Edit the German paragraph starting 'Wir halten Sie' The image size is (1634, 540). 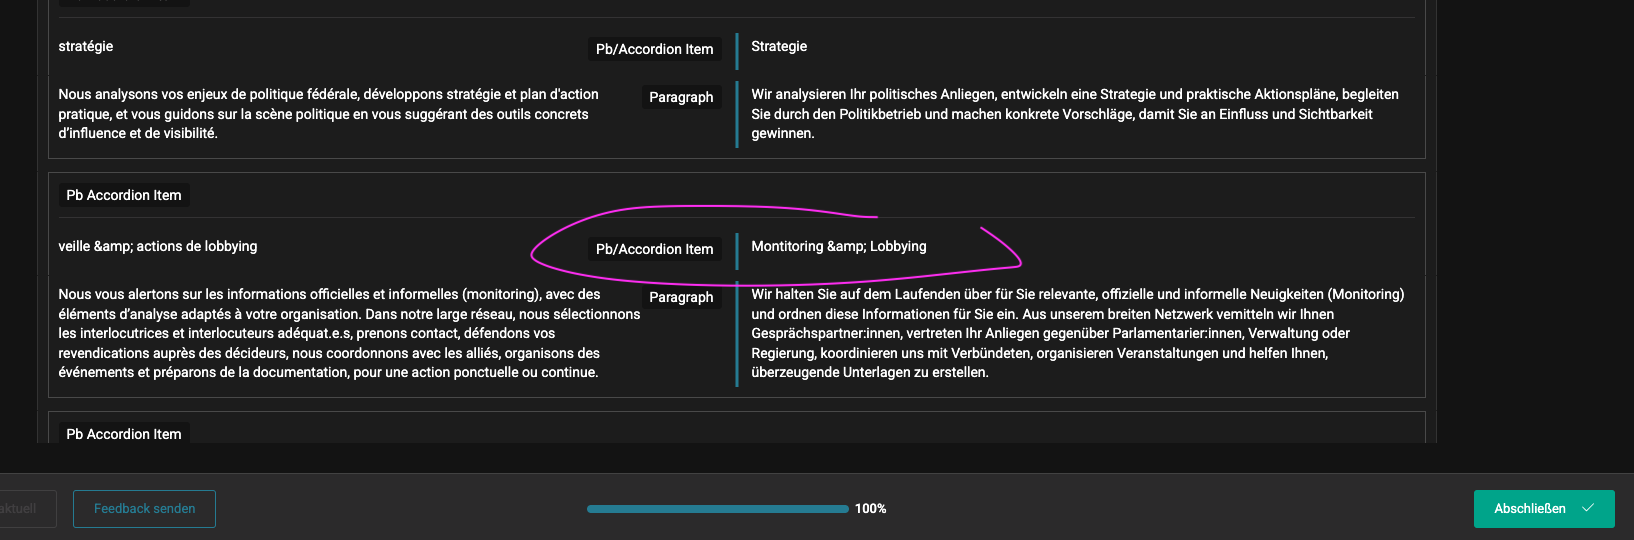1082,333
